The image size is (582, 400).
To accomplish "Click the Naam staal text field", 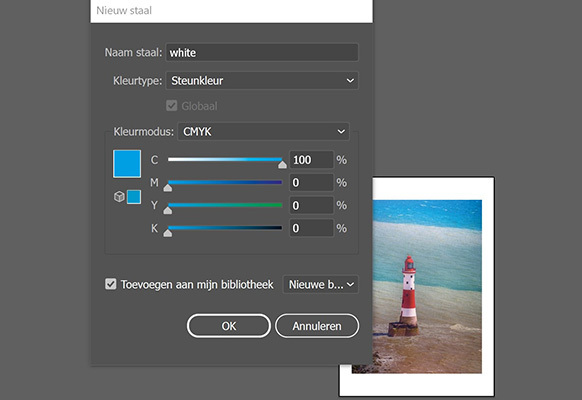I will [262, 52].
